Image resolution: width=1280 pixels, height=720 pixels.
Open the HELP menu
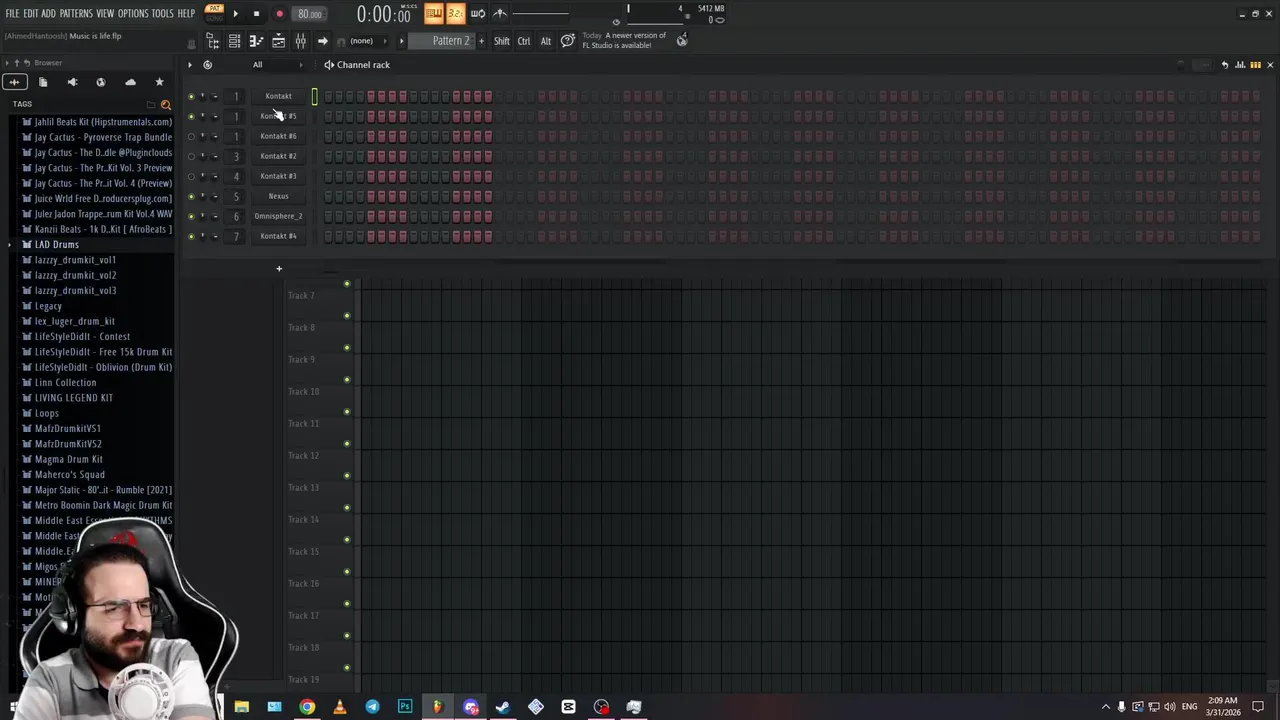coord(186,14)
